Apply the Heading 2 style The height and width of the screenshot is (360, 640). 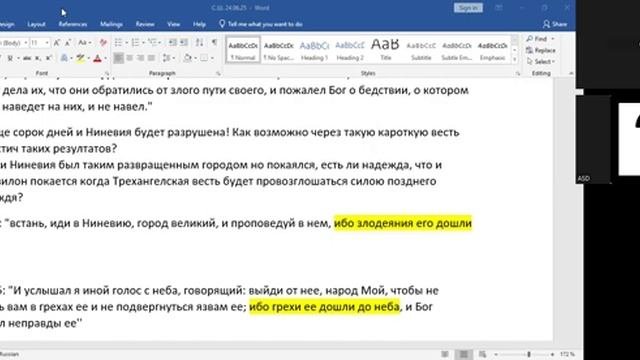click(350, 50)
